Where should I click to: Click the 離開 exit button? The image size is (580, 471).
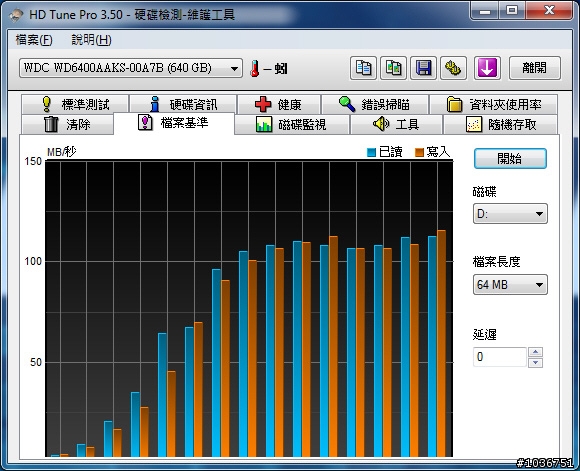[535, 68]
